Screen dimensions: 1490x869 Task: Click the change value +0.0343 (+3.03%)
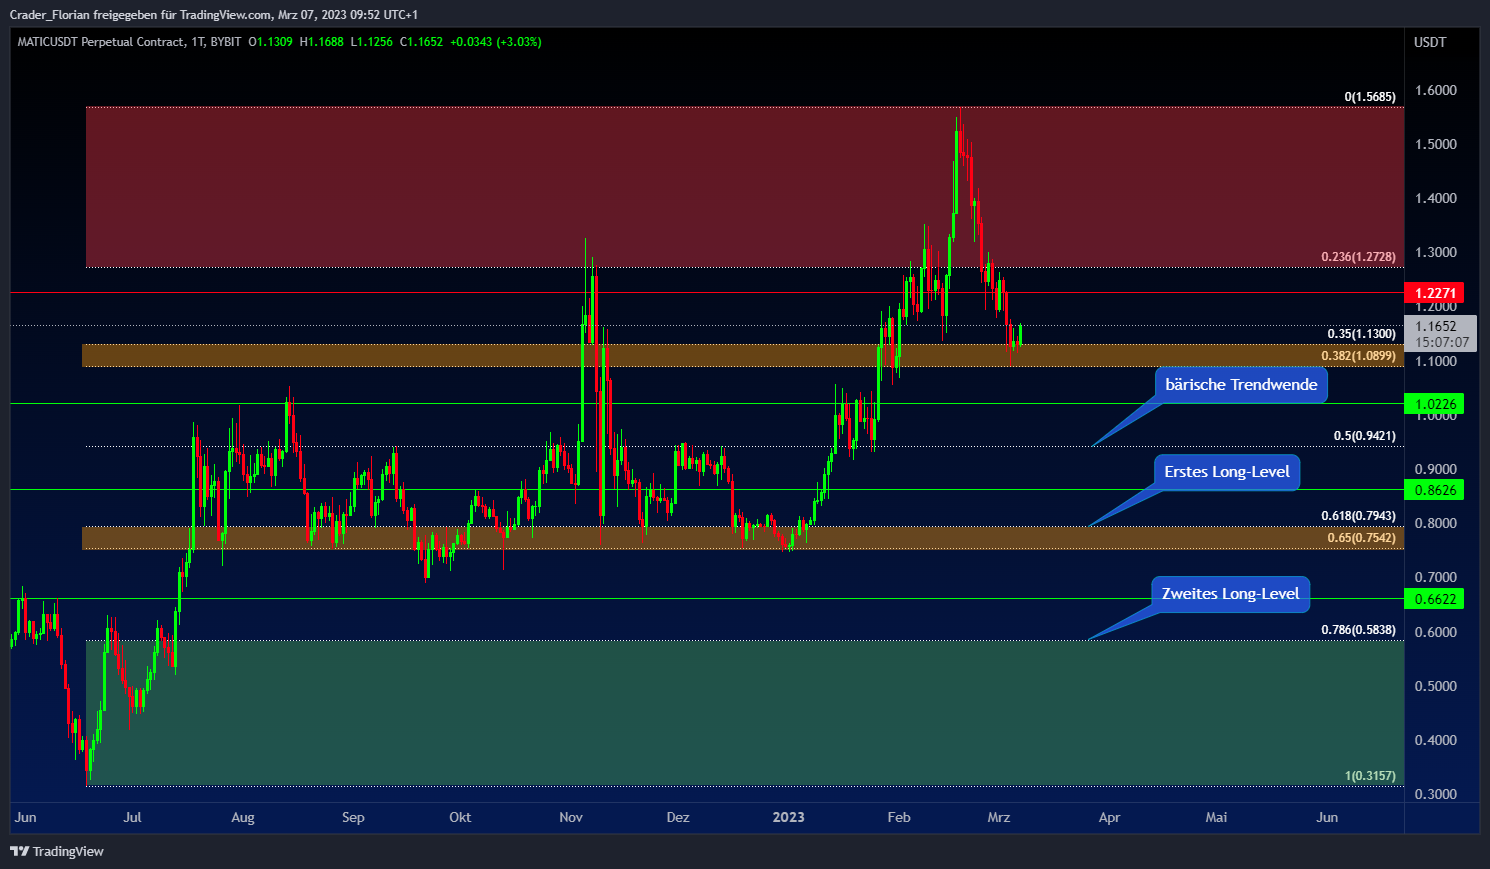point(496,42)
